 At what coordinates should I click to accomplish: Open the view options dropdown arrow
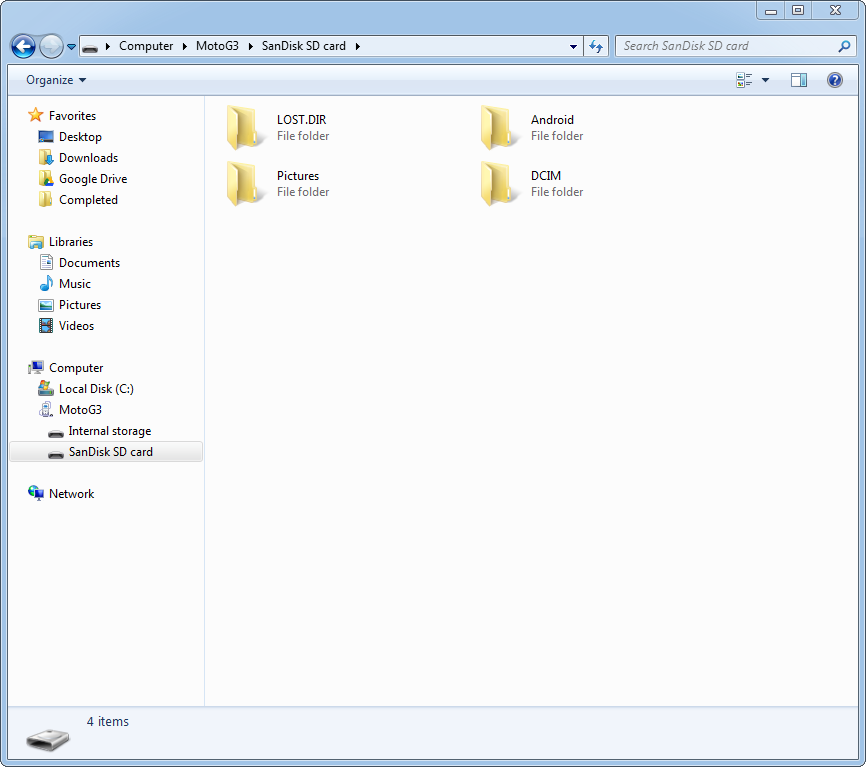766,80
